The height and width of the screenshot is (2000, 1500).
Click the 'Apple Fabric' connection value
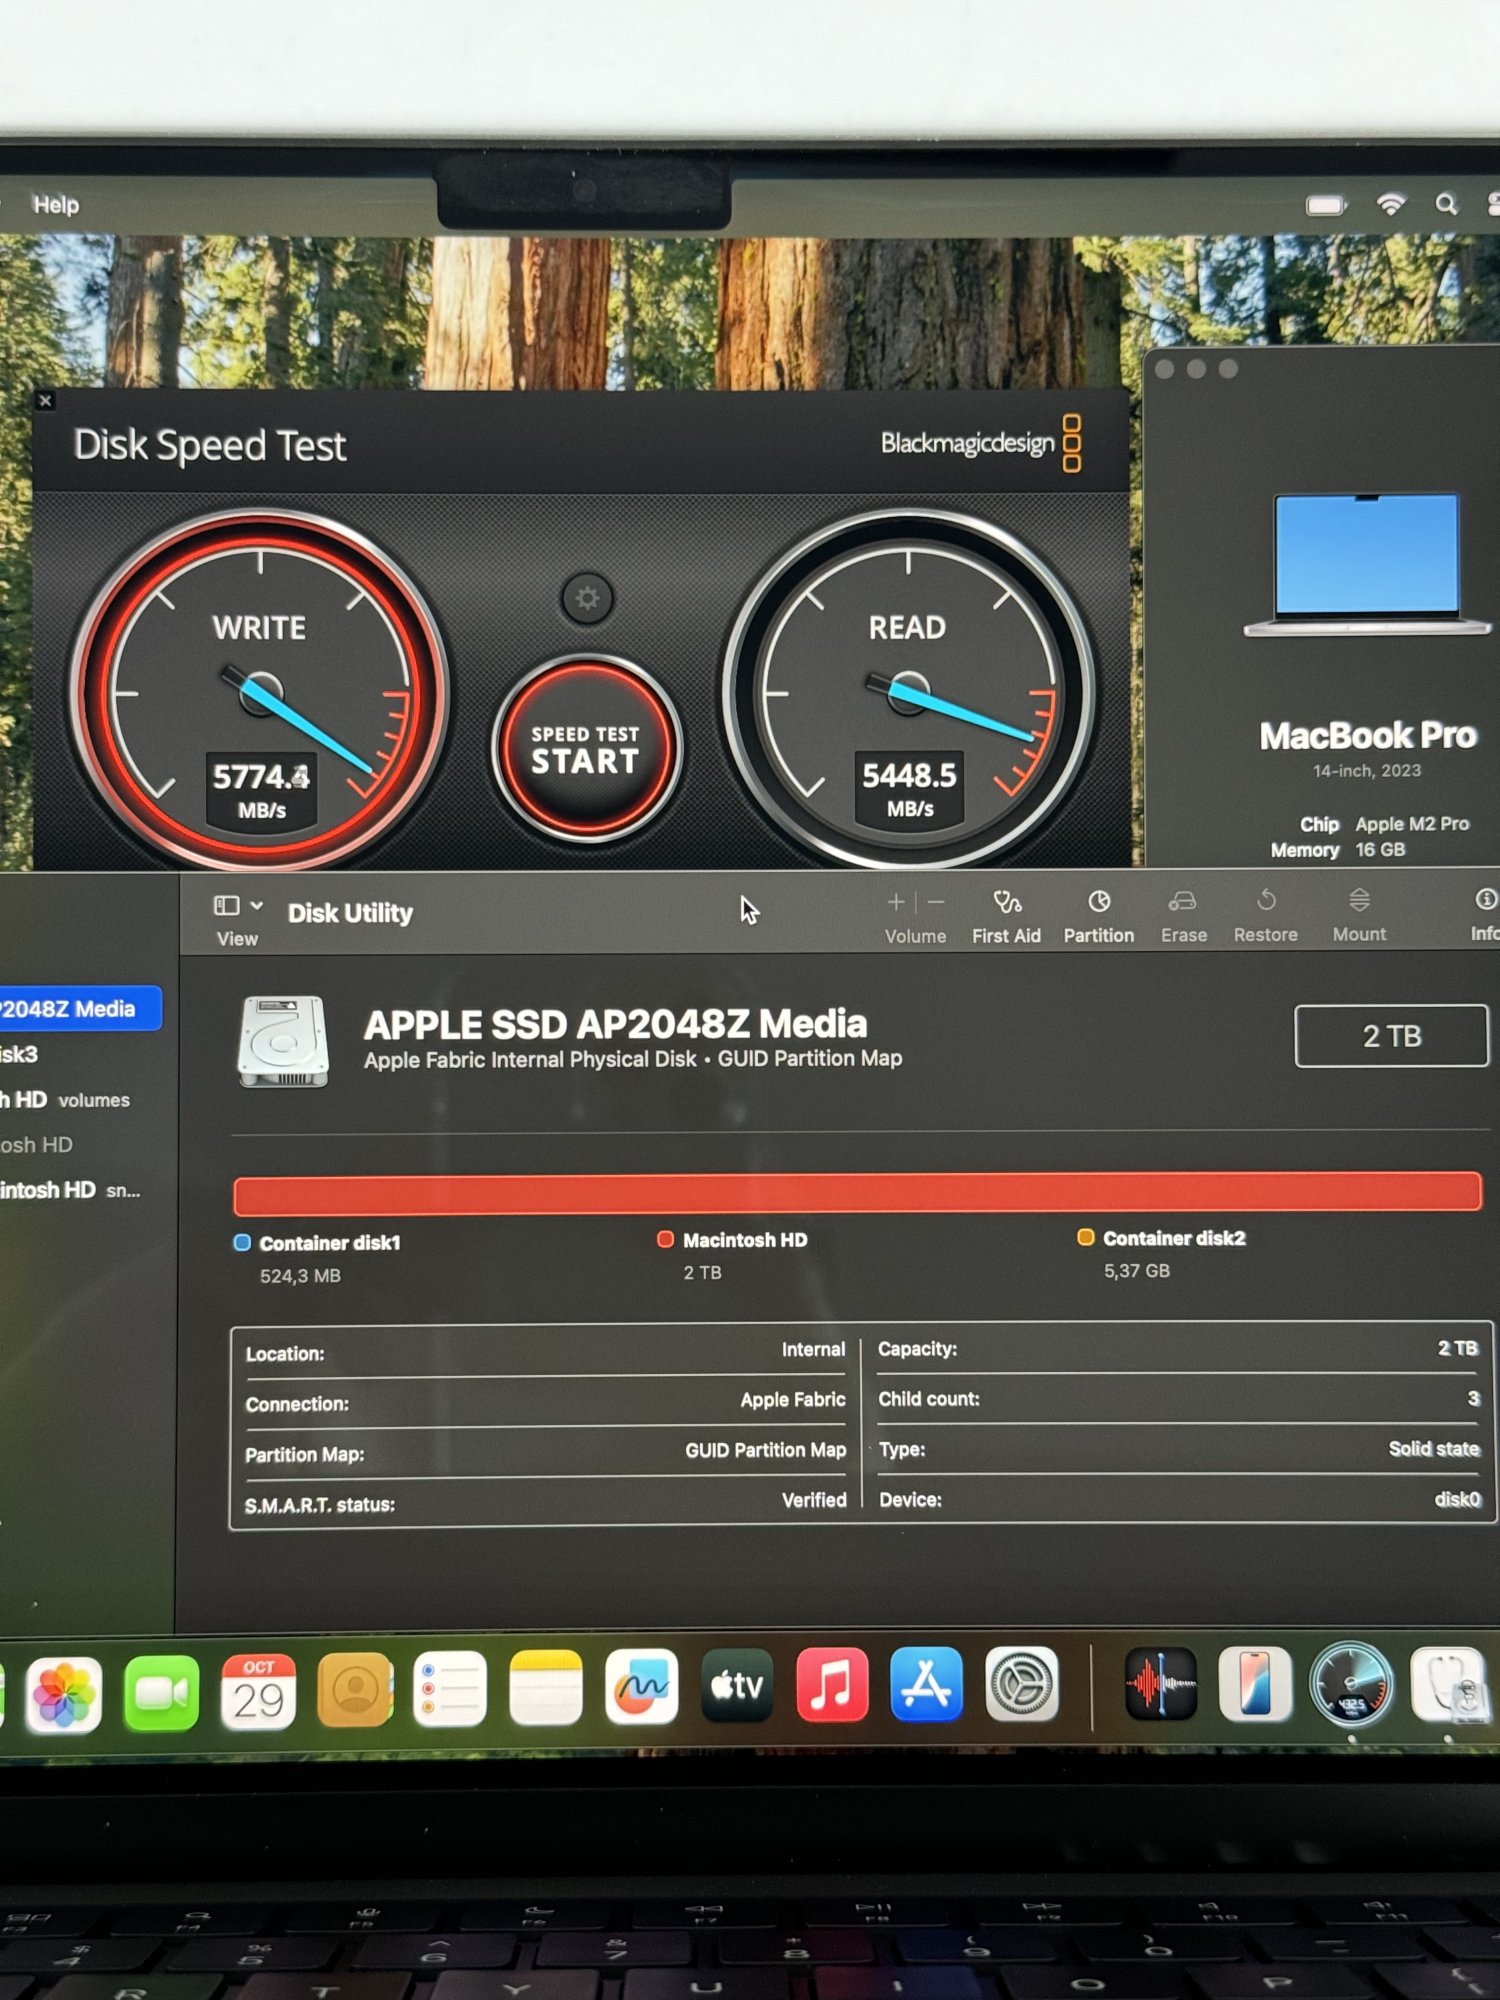792,1399
